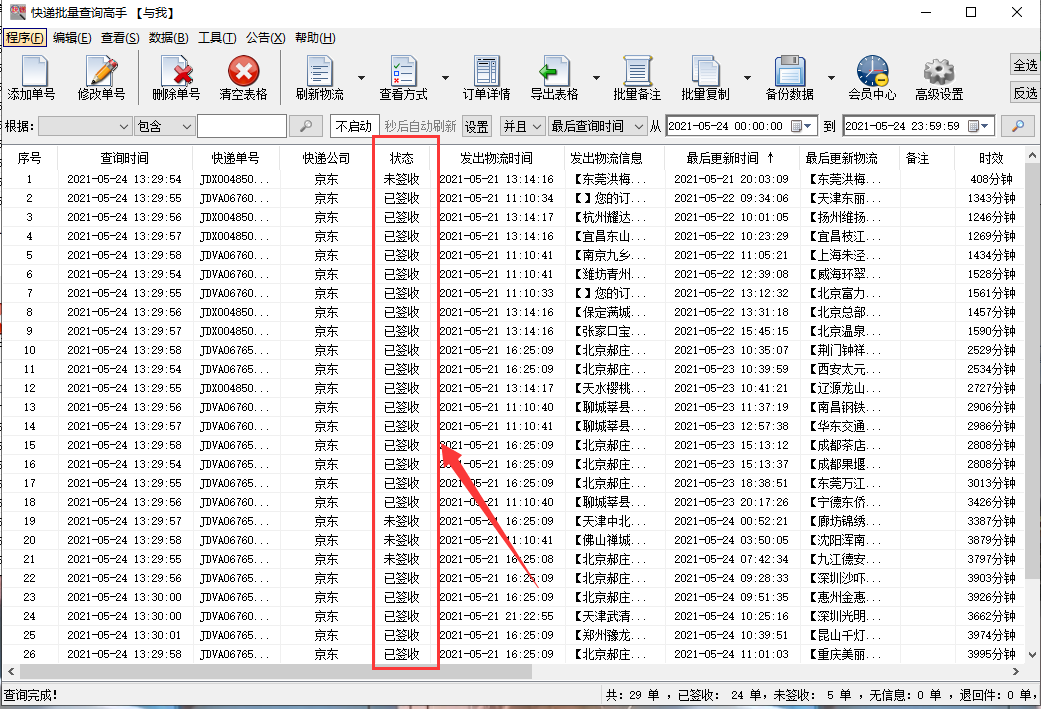Refresh logistics with the 刷新物流 icon
1041x709 pixels.
[321, 78]
